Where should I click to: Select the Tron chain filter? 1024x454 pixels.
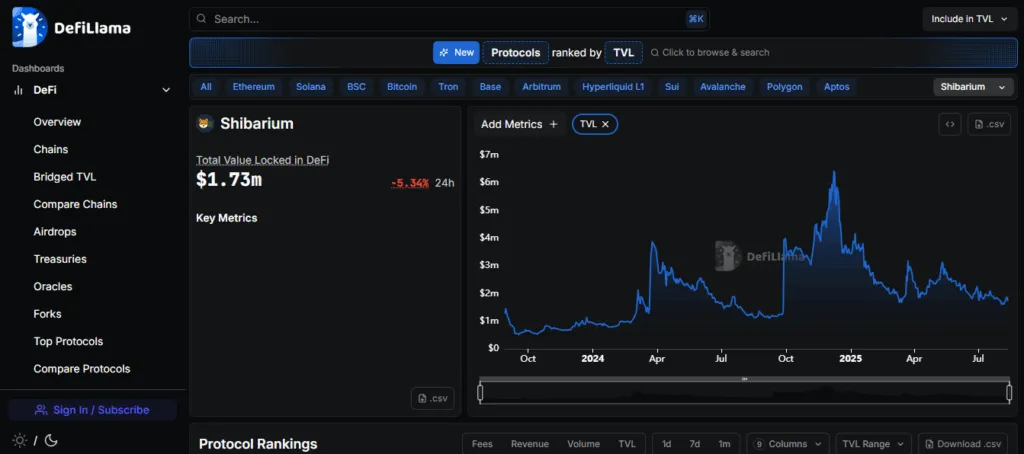point(448,86)
